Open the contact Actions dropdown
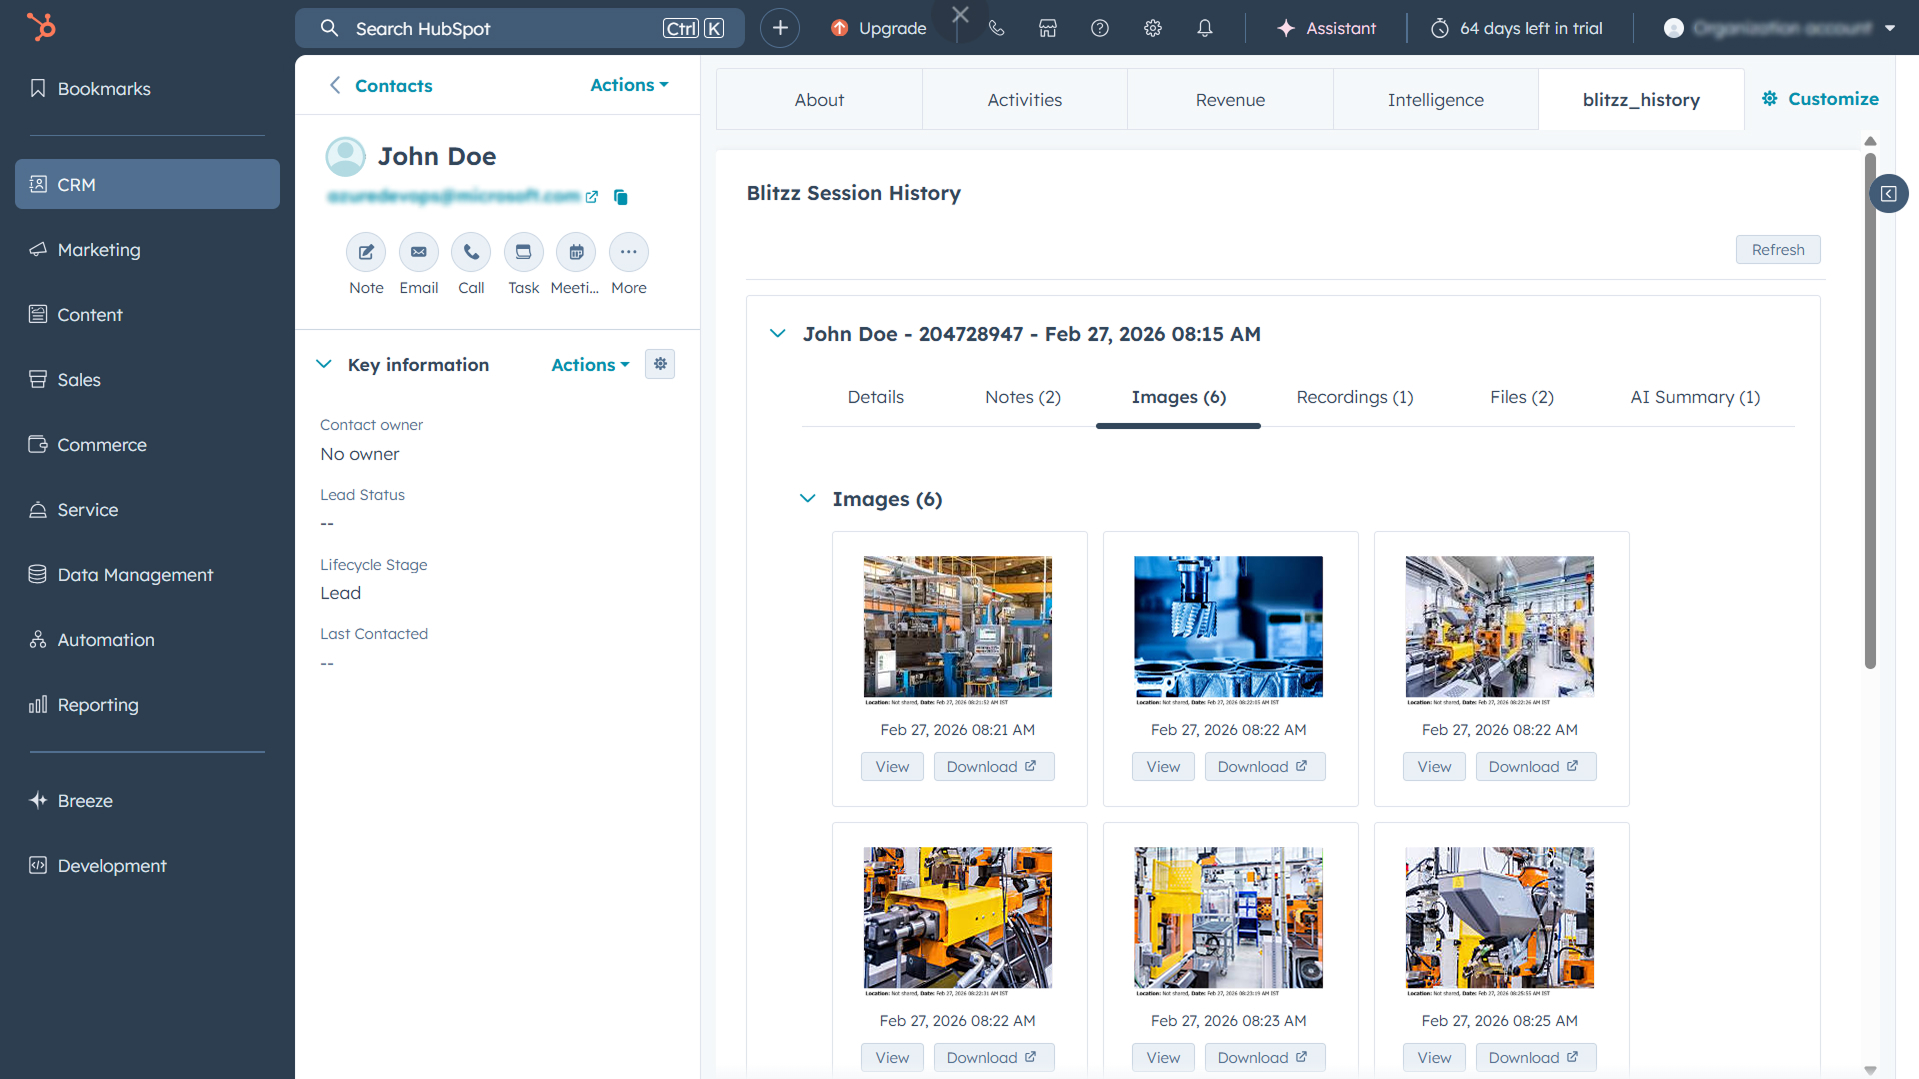1919x1079 pixels. 629,85
